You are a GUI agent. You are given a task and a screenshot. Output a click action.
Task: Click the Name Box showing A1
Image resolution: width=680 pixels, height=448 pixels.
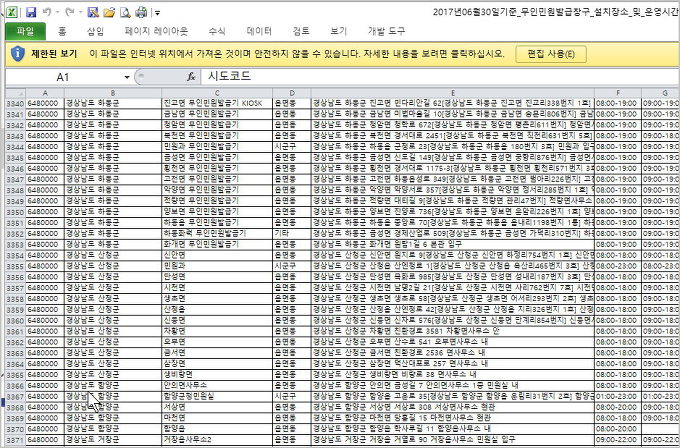click(x=63, y=77)
